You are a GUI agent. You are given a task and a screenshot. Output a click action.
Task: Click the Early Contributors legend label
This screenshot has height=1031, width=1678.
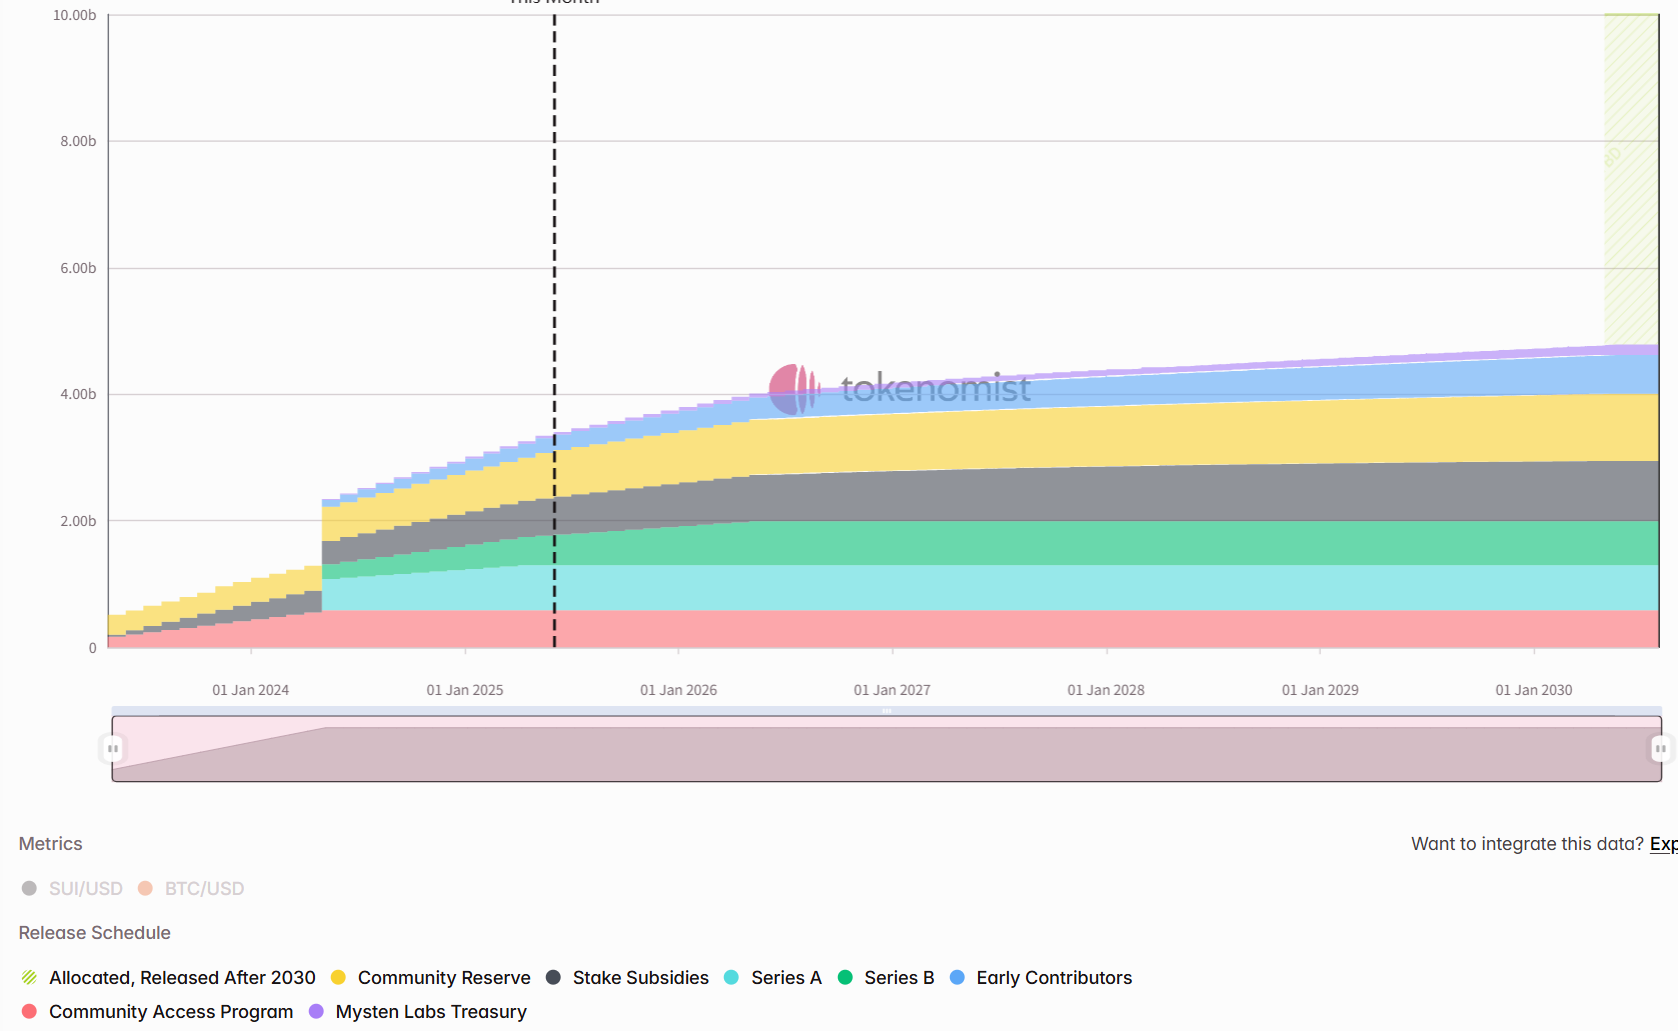[x=1054, y=977]
